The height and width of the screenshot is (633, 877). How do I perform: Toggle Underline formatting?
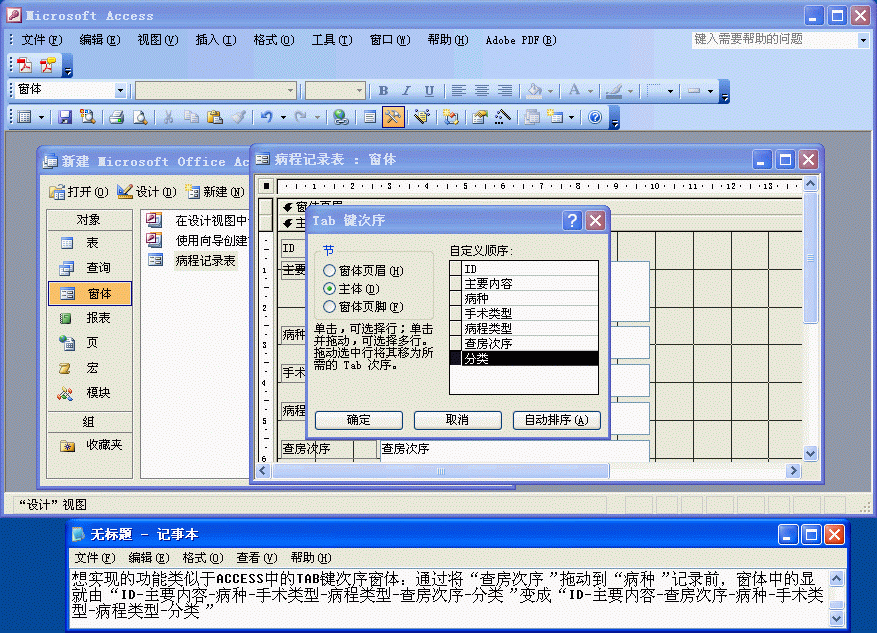pyautogui.click(x=429, y=91)
